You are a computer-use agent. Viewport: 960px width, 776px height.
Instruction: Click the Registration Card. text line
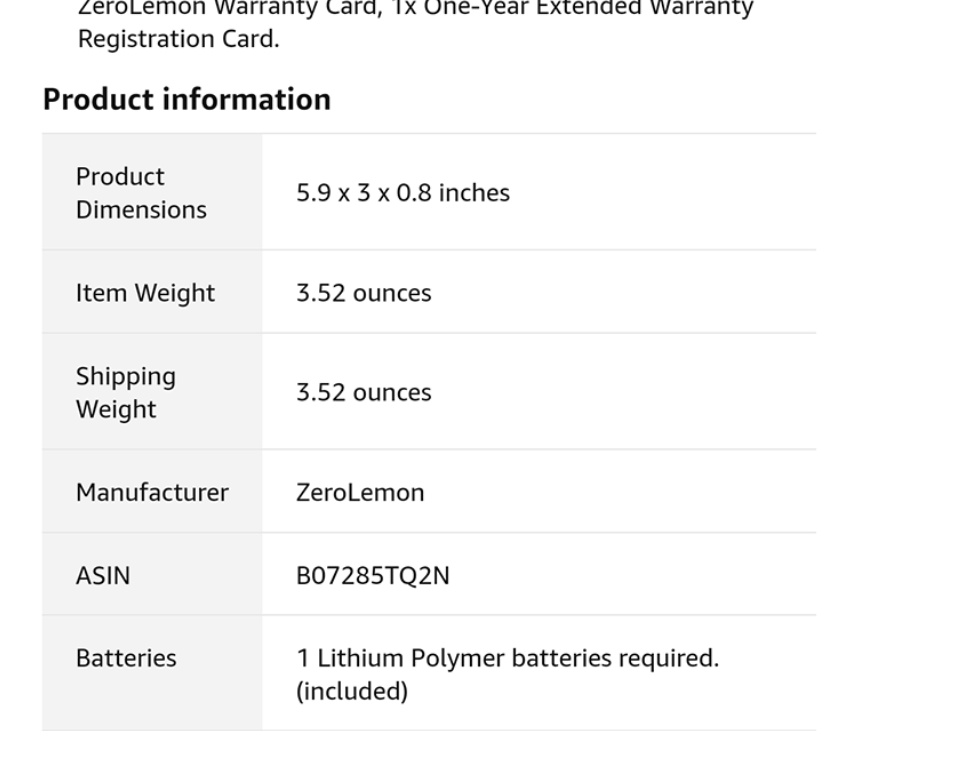[178, 40]
